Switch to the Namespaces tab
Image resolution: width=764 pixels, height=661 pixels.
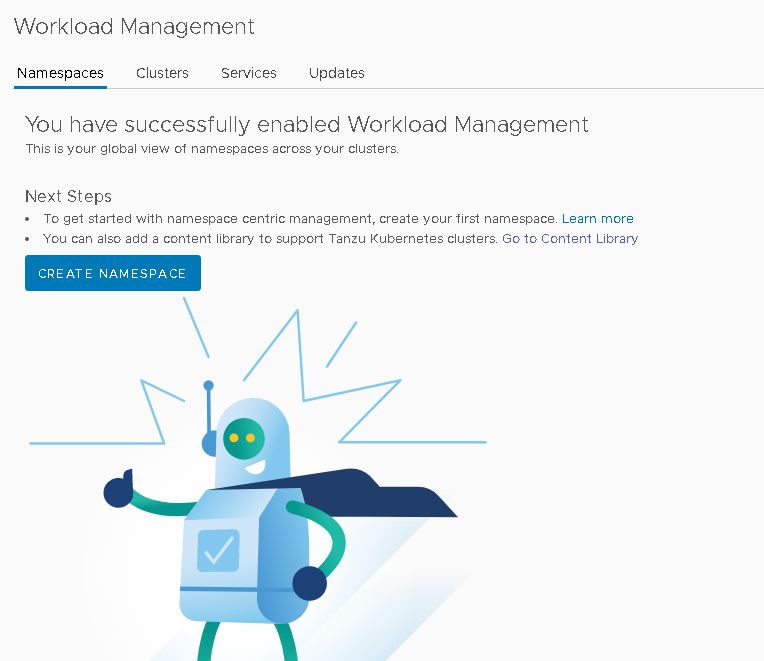[x=60, y=73]
